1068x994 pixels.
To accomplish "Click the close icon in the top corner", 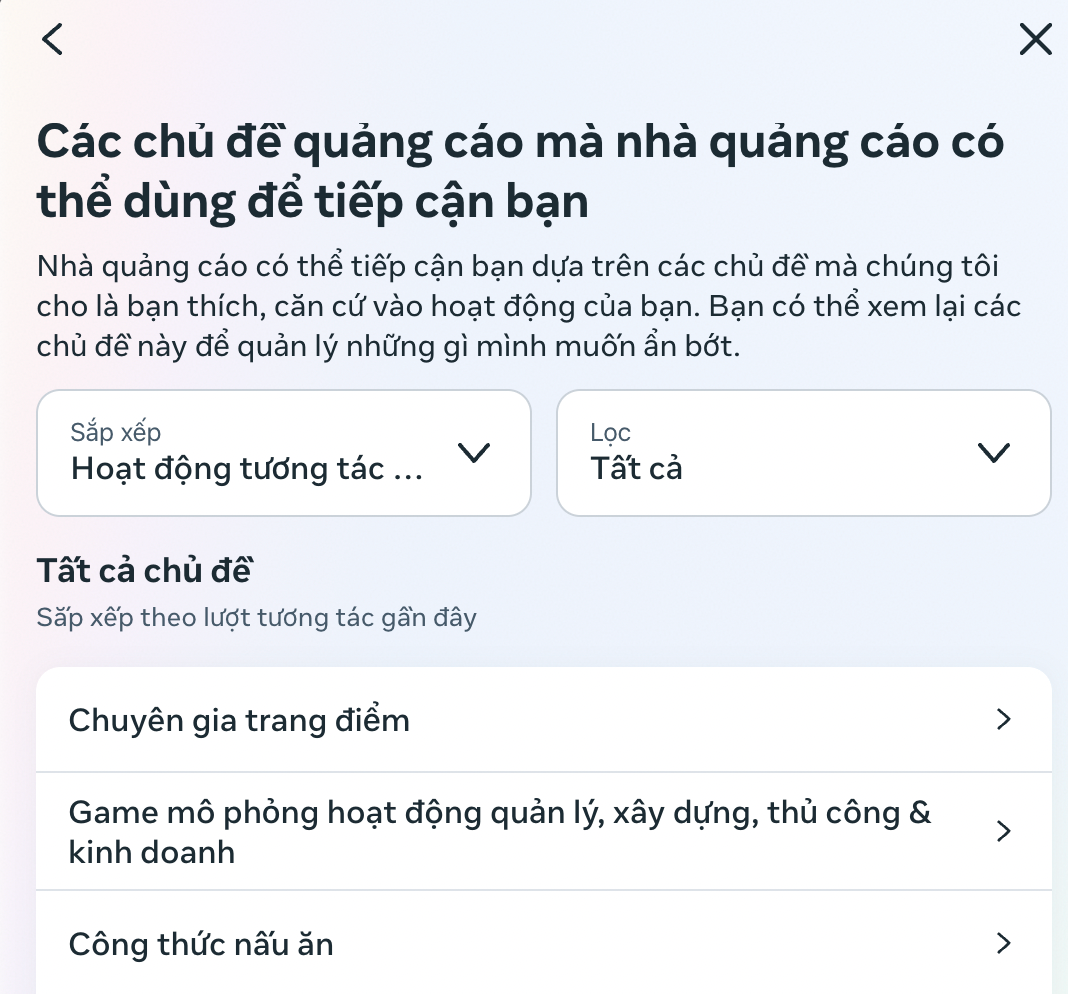I will coord(1035,39).
